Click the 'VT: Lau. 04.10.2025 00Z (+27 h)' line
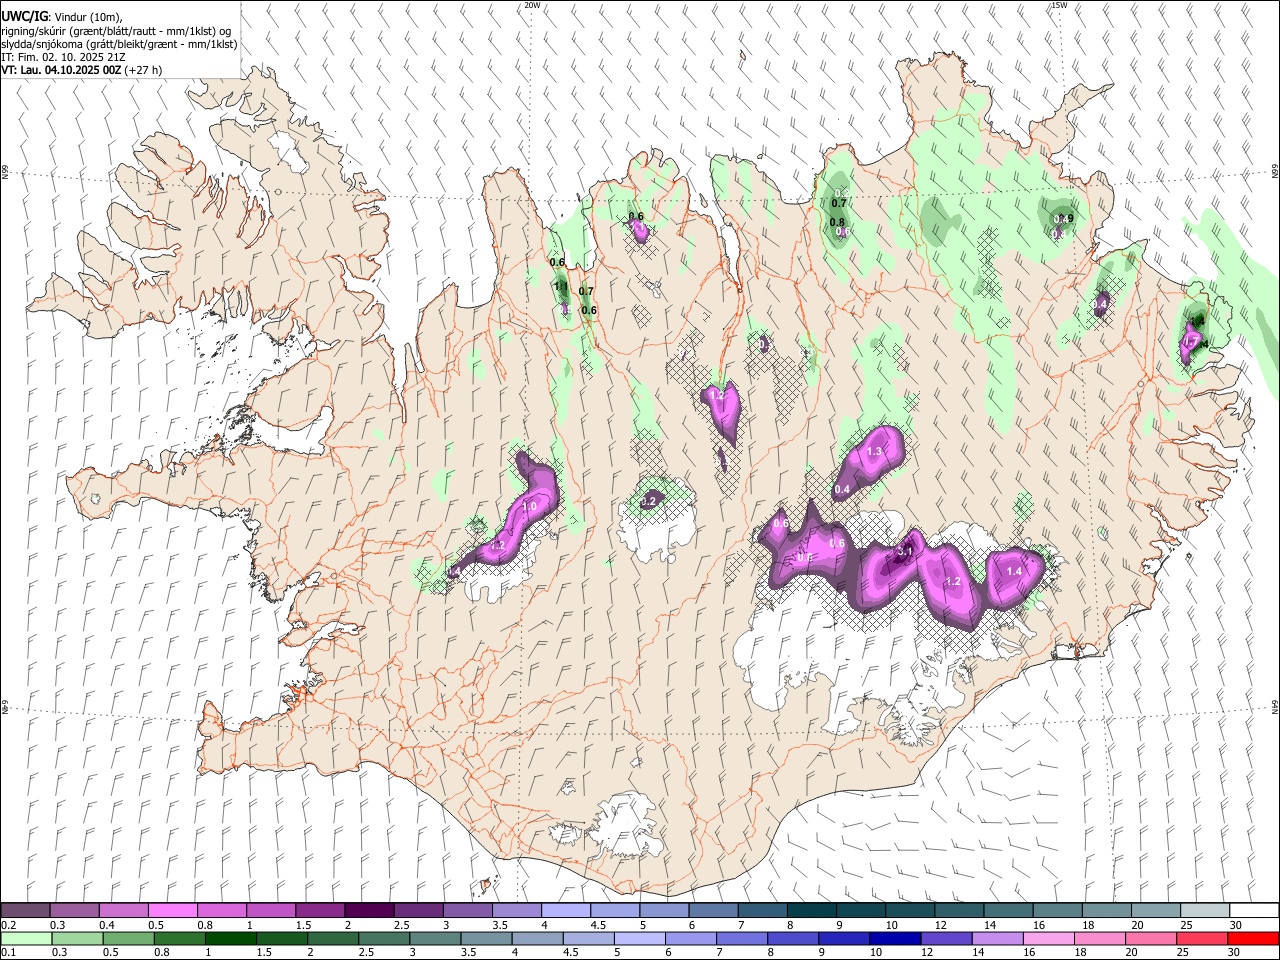The width and height of the screenshot is (1280, 960). click(82, 70)
